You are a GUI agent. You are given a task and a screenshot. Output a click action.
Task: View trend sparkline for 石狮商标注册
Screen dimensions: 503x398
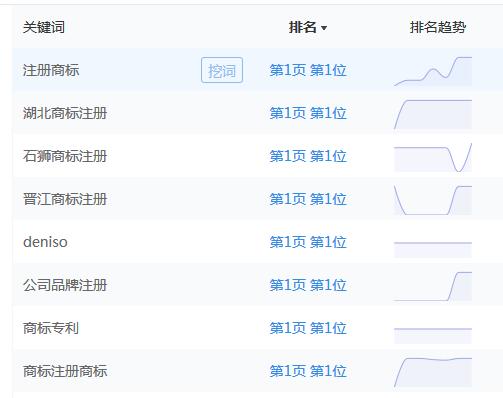[433, 157]
